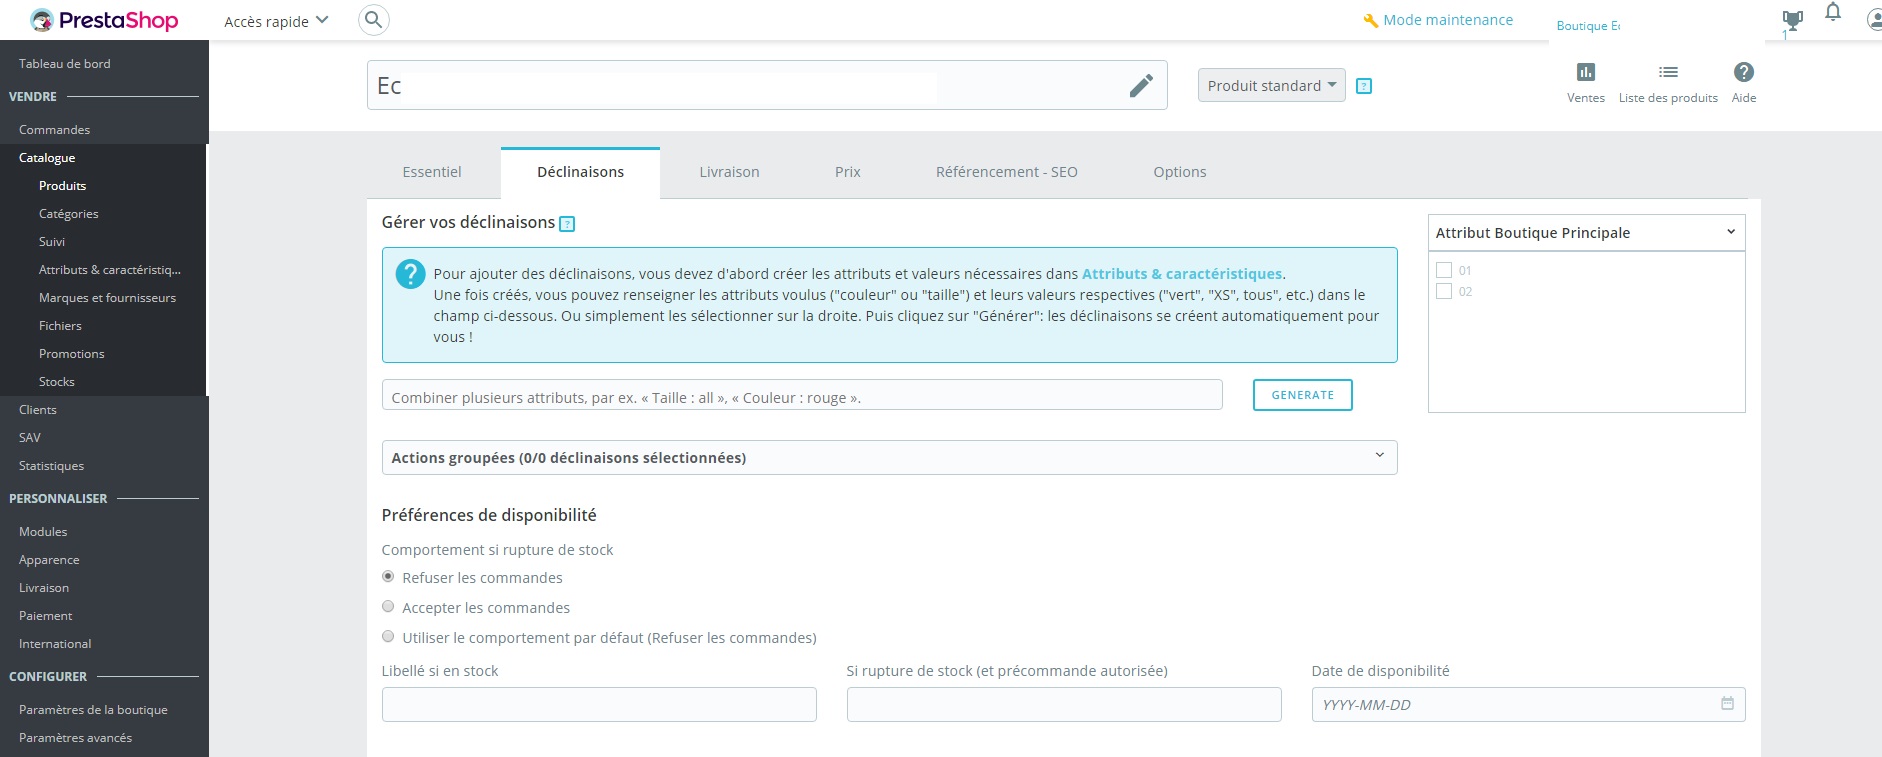1882x757 pixels.
Task: Expand Actions groupées dropdown
Action: 889,457
